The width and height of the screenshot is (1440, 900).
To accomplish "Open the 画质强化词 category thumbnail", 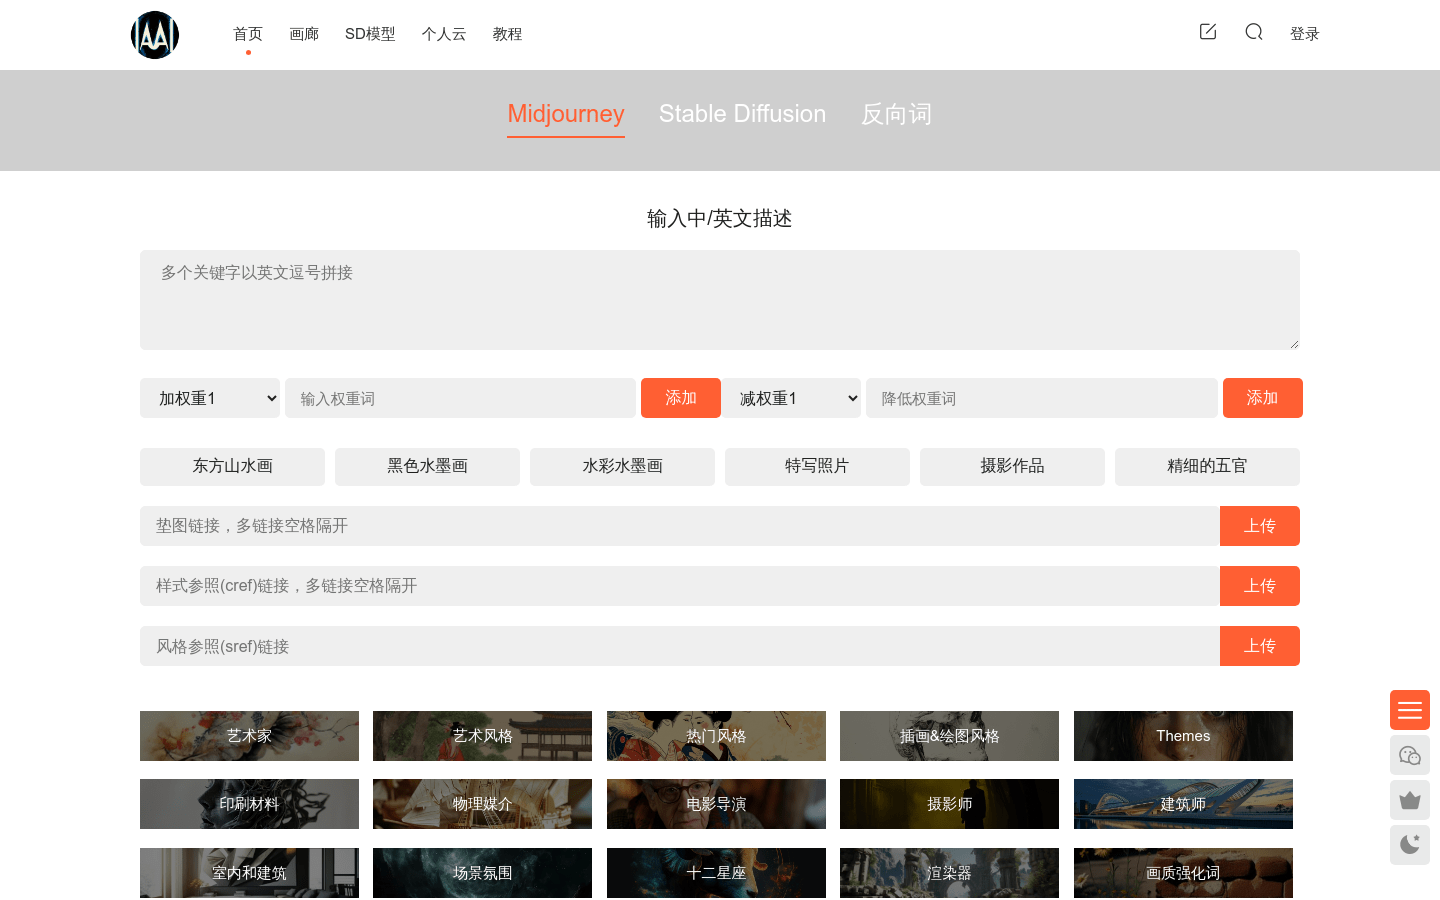I will [1183, 873].
